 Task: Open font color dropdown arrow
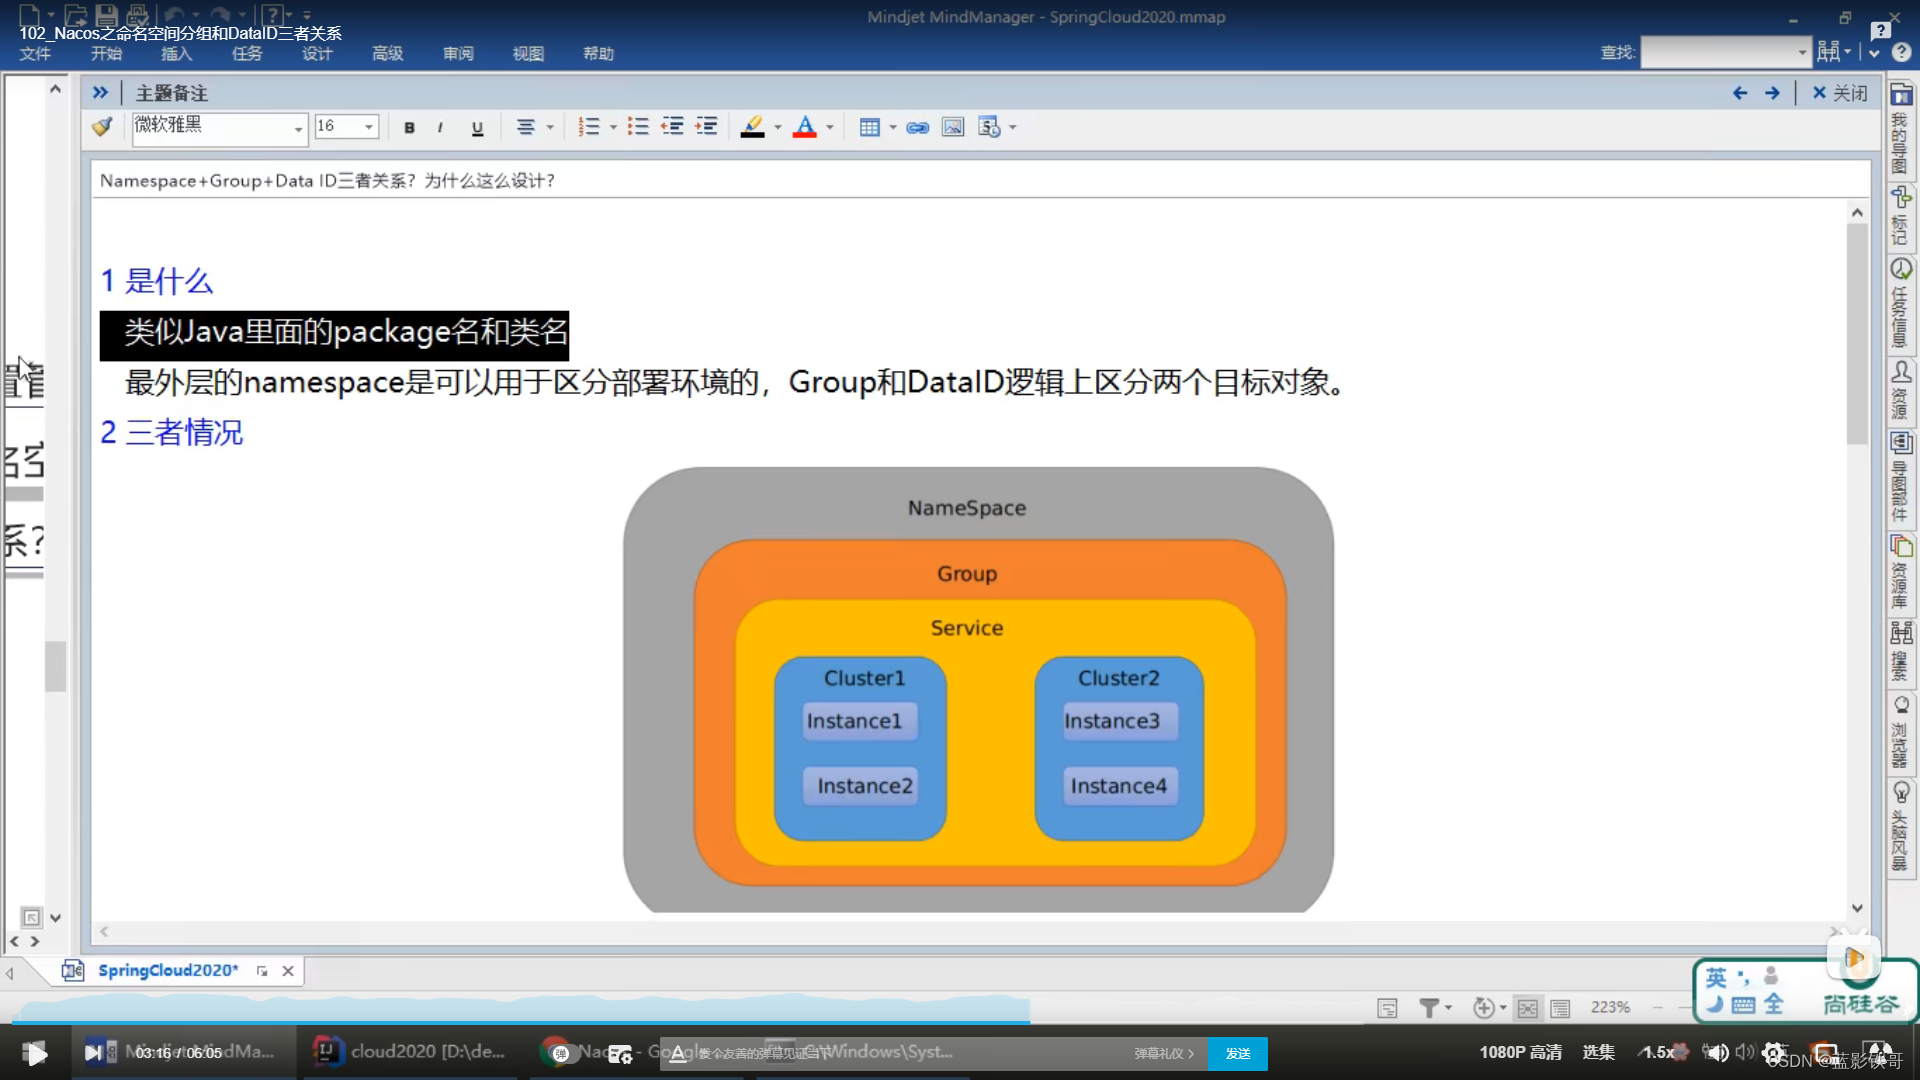tap(830, 127)
